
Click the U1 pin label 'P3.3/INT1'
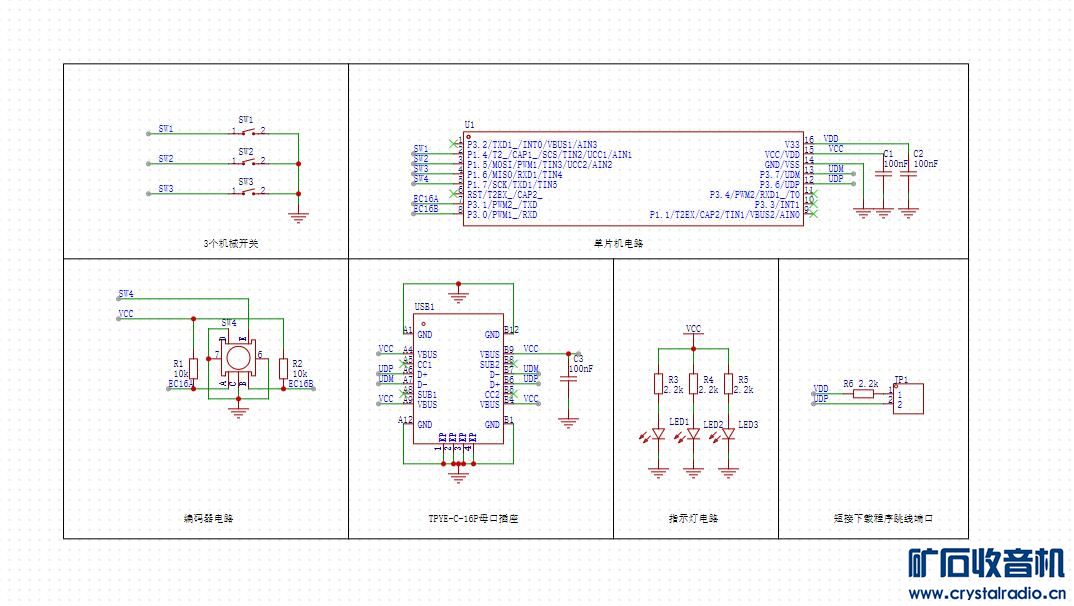point(777,205)
